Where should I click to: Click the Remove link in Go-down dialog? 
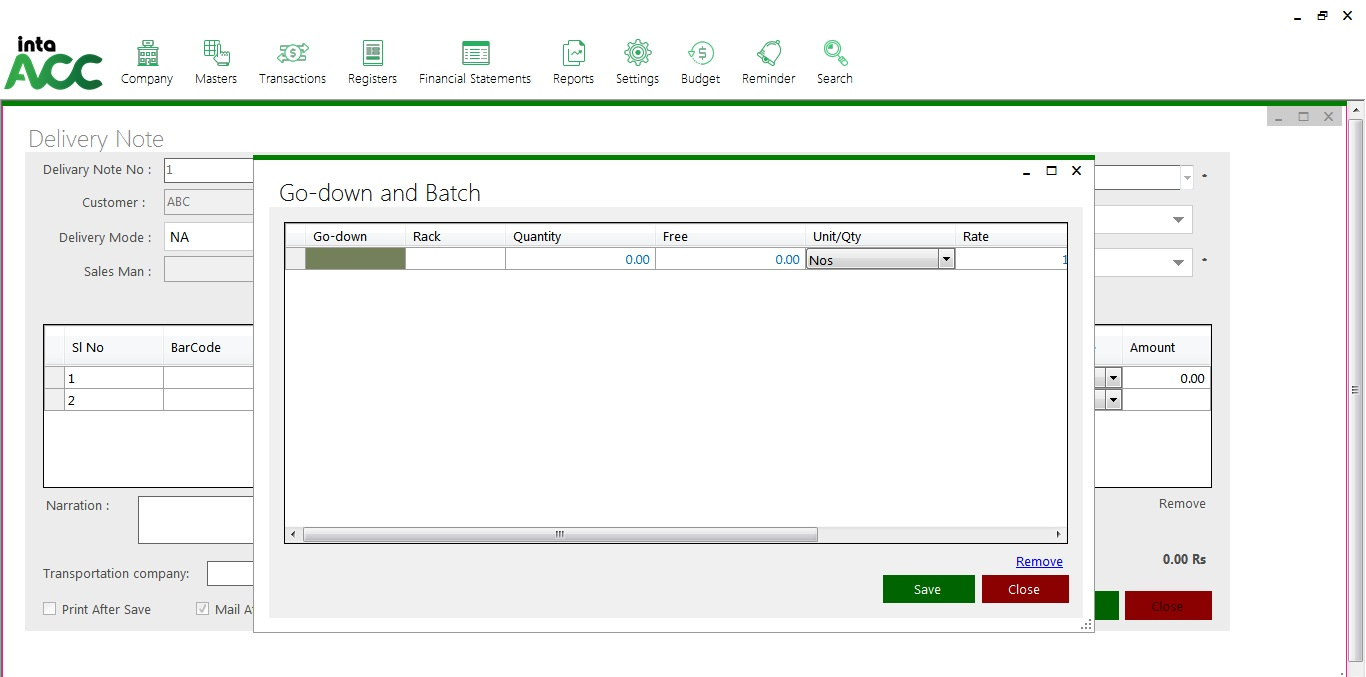1039,562
